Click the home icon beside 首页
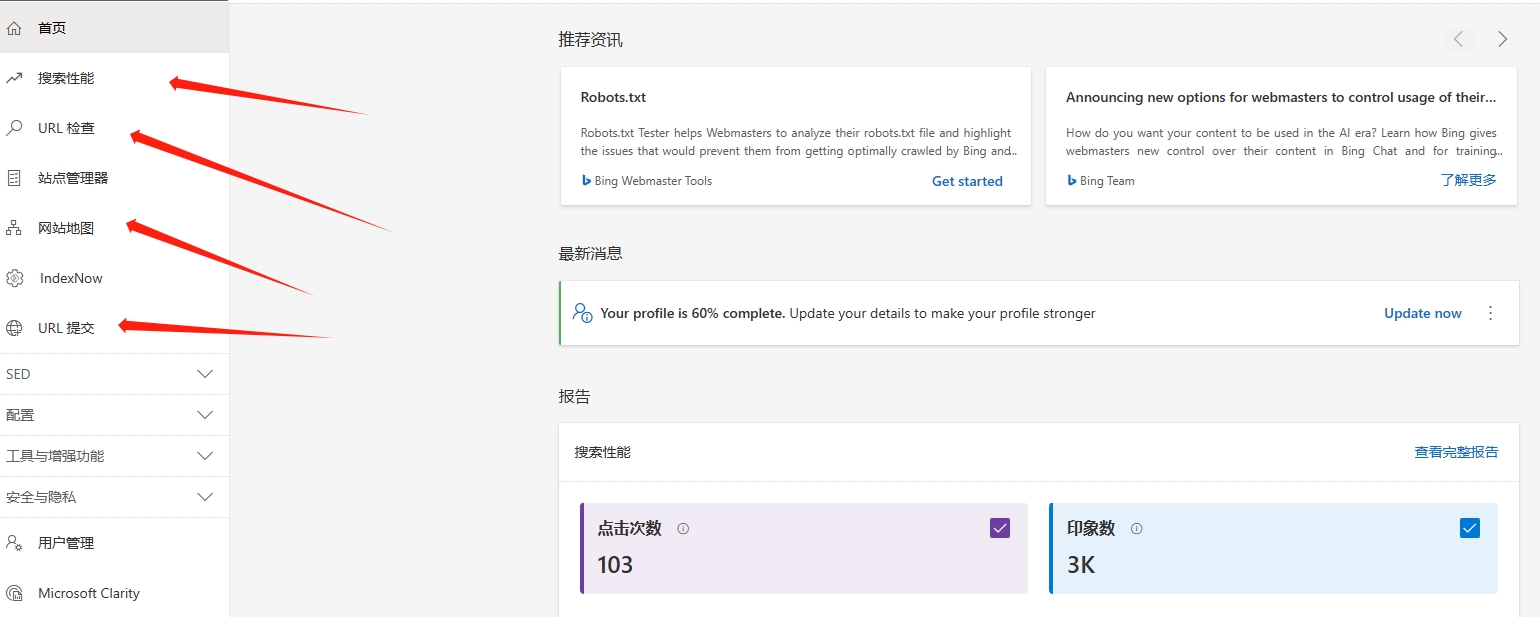Screen dimensions: 1540x617 pos(14,28)
